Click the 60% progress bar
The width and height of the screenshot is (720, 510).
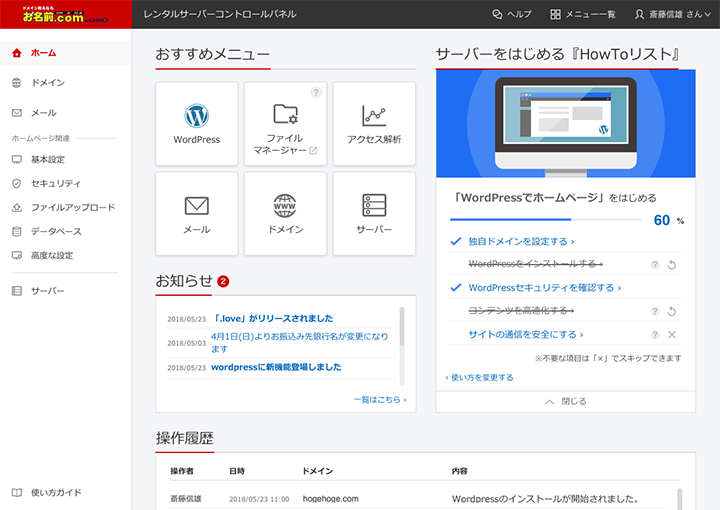pyautogui.click(x=545, y=219)
